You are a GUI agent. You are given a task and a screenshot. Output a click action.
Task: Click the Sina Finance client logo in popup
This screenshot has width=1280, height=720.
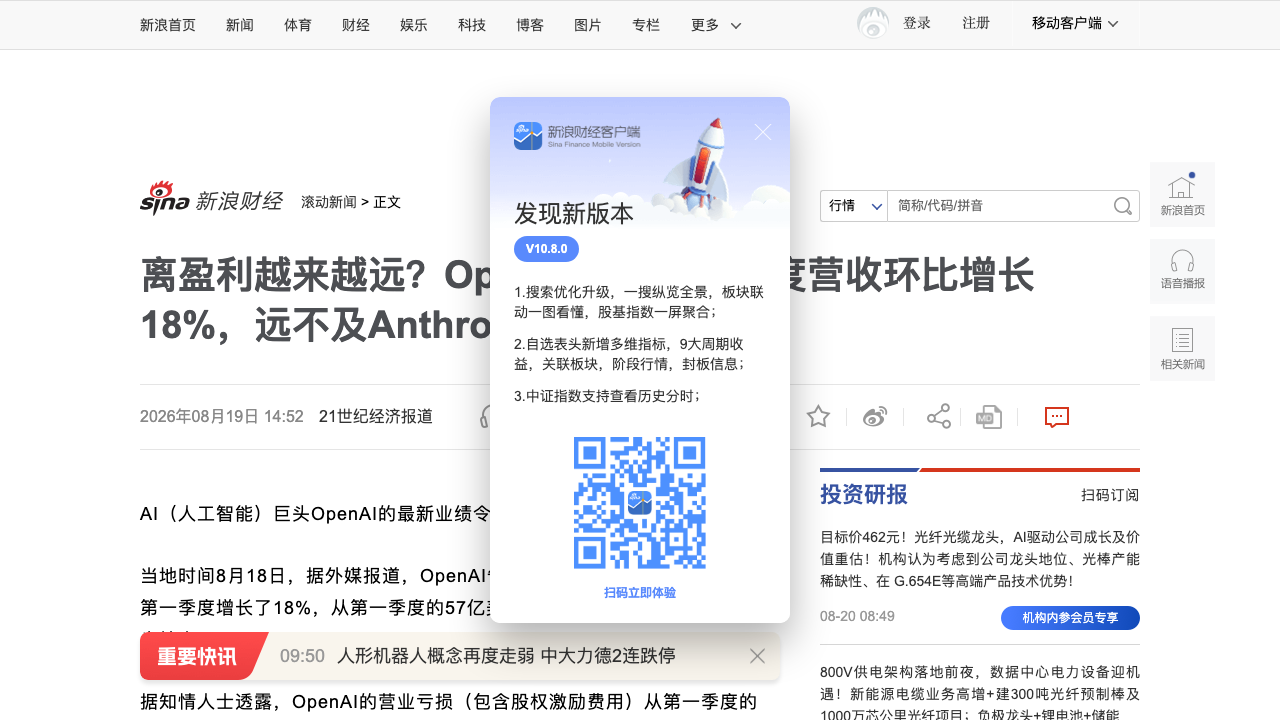(577, 136)
